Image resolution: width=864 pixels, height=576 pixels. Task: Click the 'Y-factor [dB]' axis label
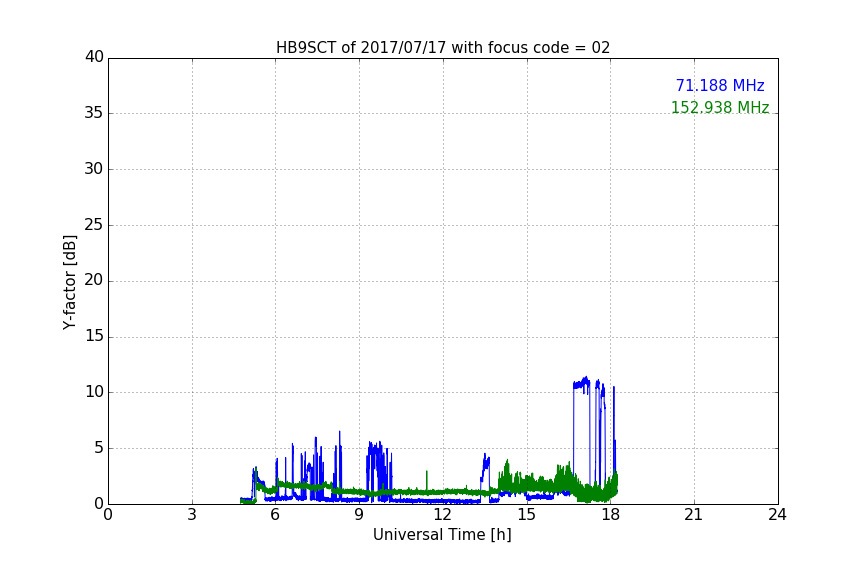pyautogui.click(x=69, y=282)
